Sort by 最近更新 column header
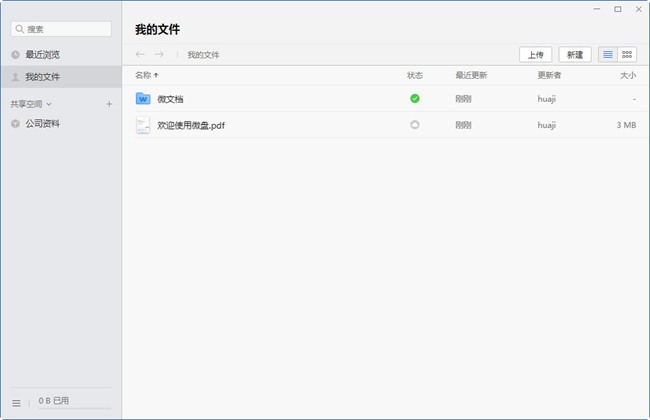 tap(471, 75)
